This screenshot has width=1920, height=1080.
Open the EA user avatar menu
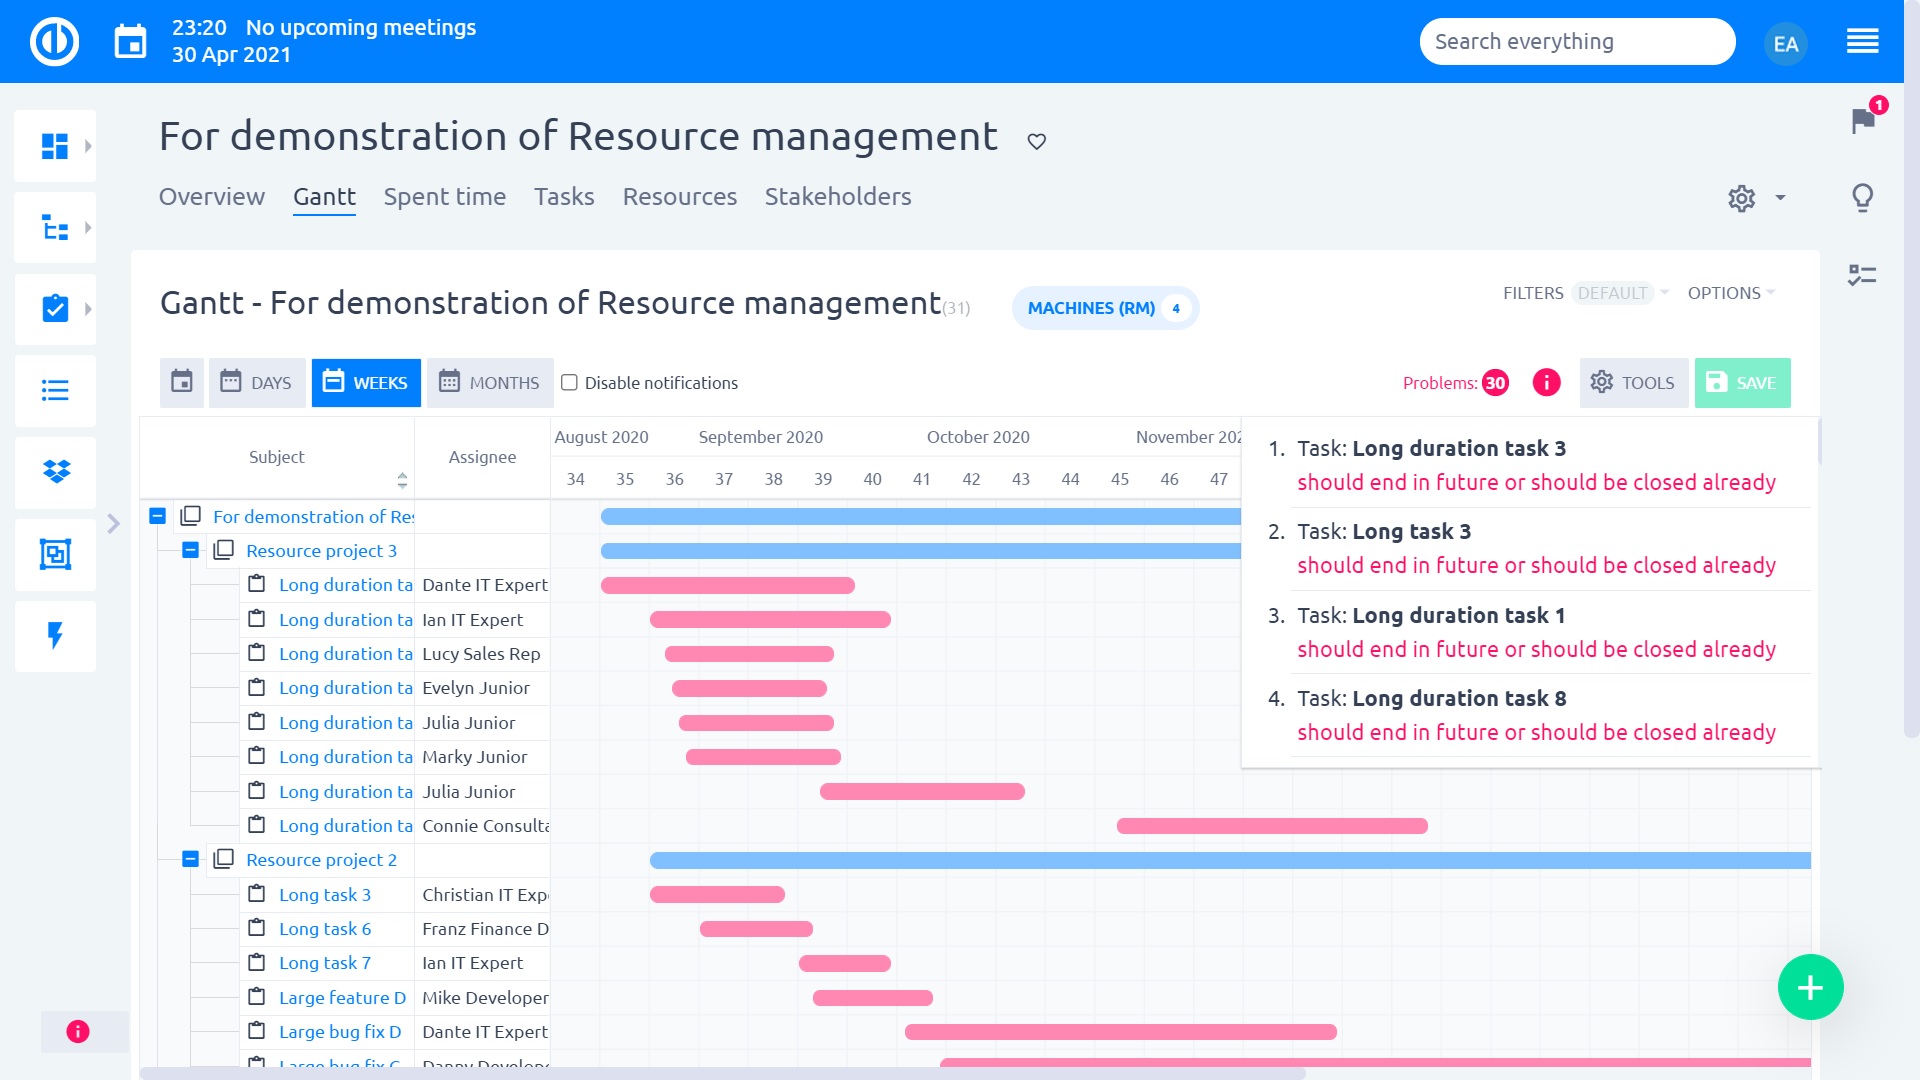[1785, 43]
